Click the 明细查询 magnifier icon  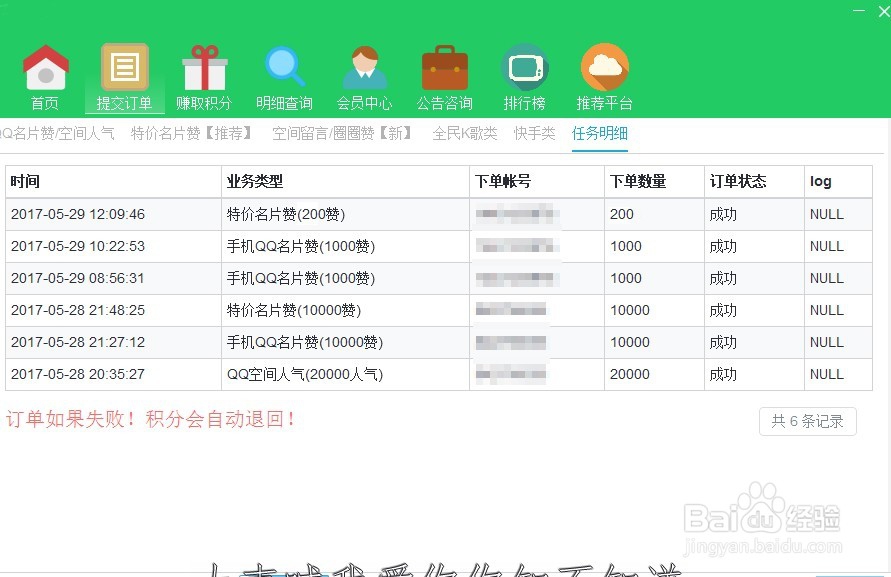[x=284, y=75]
